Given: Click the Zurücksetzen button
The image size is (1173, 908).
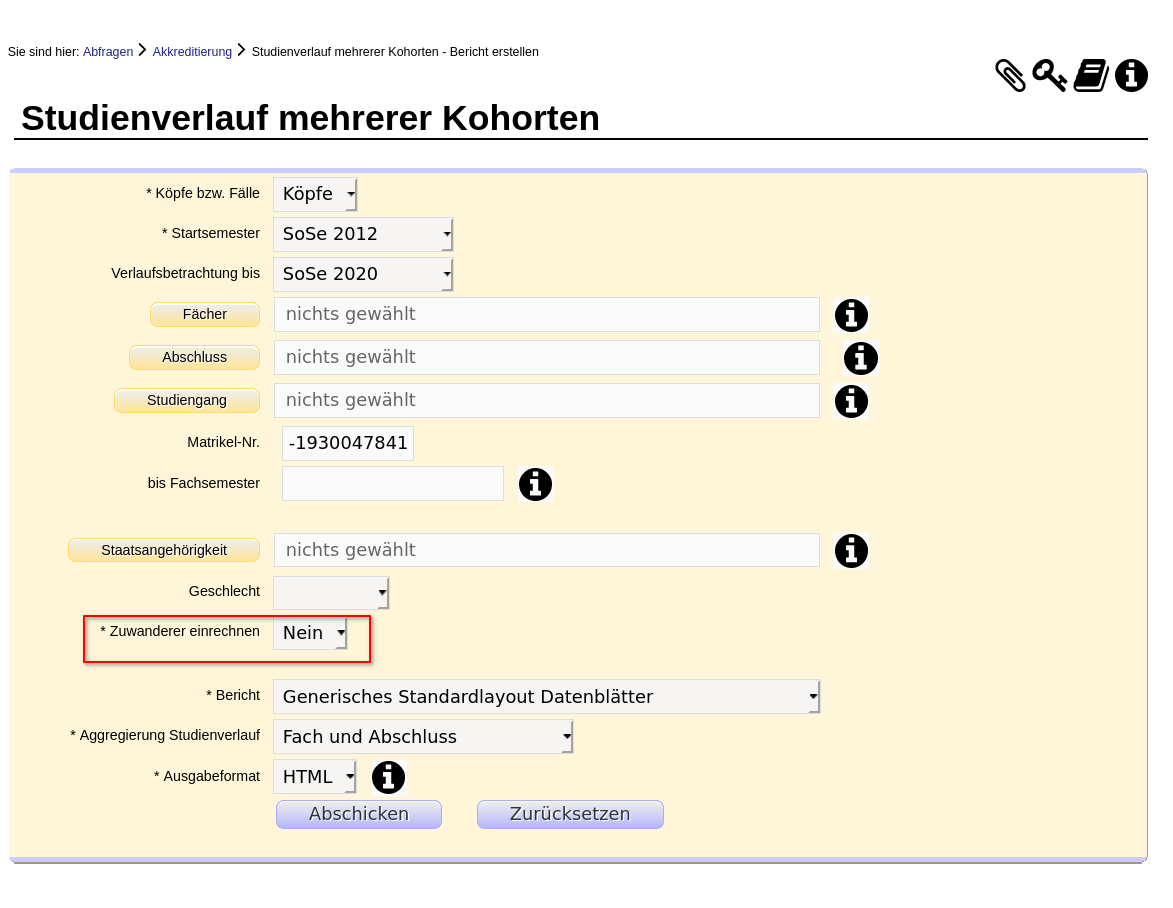Looking at the screenshot, I should (x=570, y=814).
